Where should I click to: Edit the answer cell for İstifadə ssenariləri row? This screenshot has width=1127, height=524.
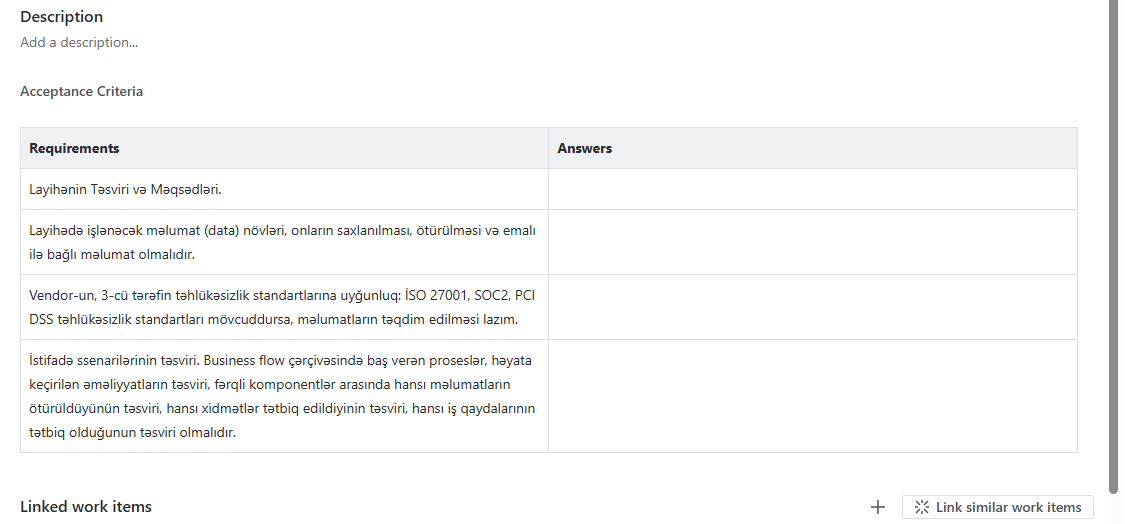coord(813,396)
